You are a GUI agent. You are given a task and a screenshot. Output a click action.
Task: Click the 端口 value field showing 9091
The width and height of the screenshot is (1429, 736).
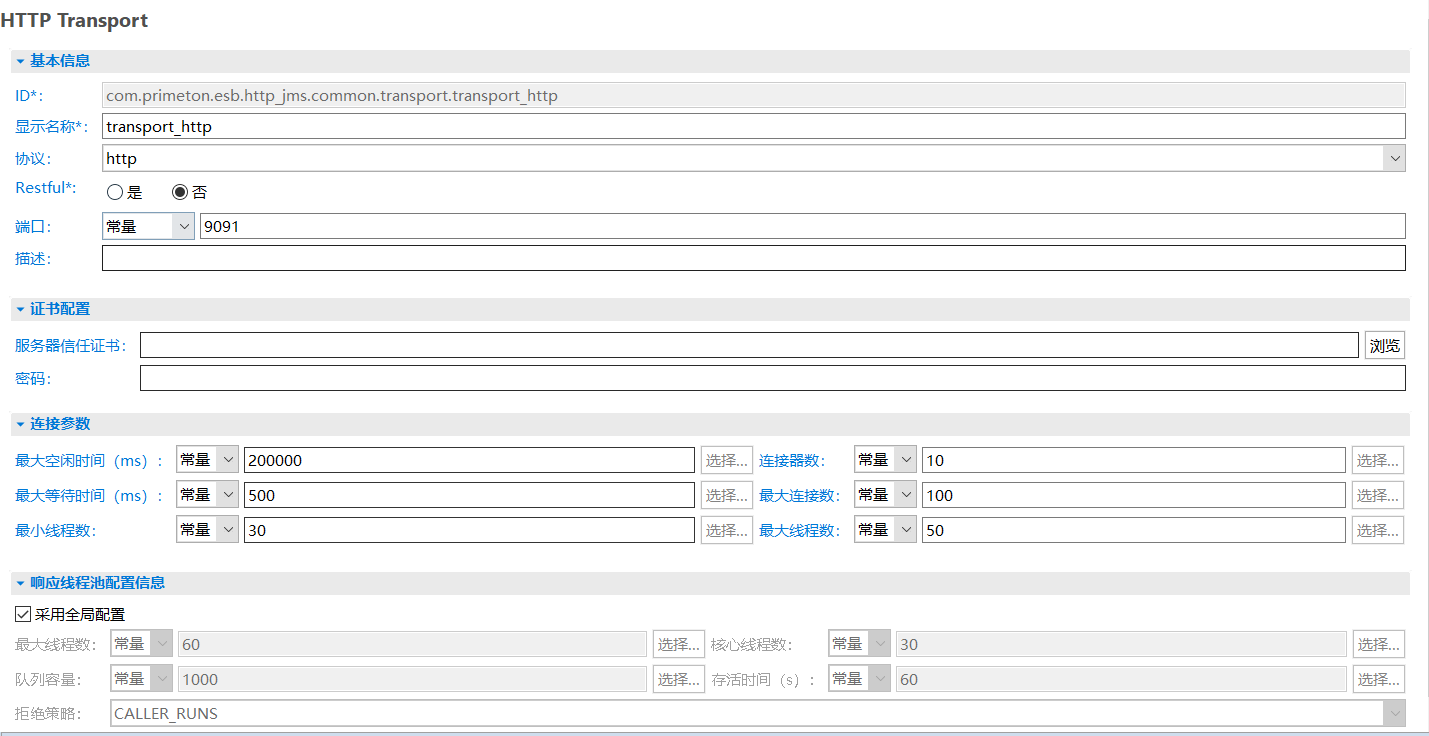pyautogui.click(x=802, y=227)
